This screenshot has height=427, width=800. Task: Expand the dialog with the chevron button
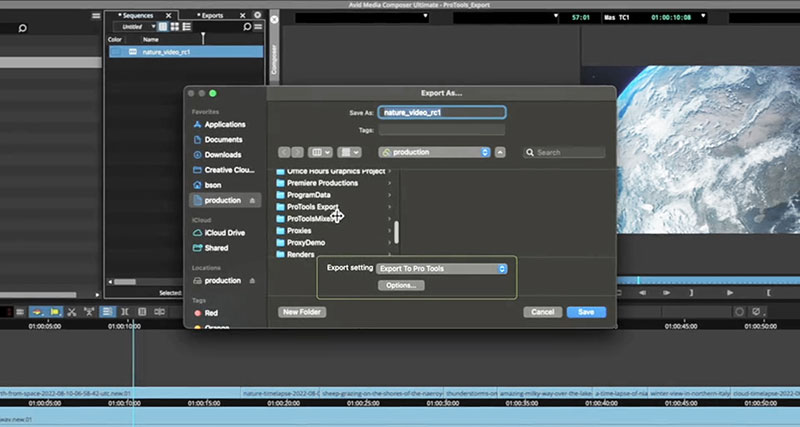point(500,153)
